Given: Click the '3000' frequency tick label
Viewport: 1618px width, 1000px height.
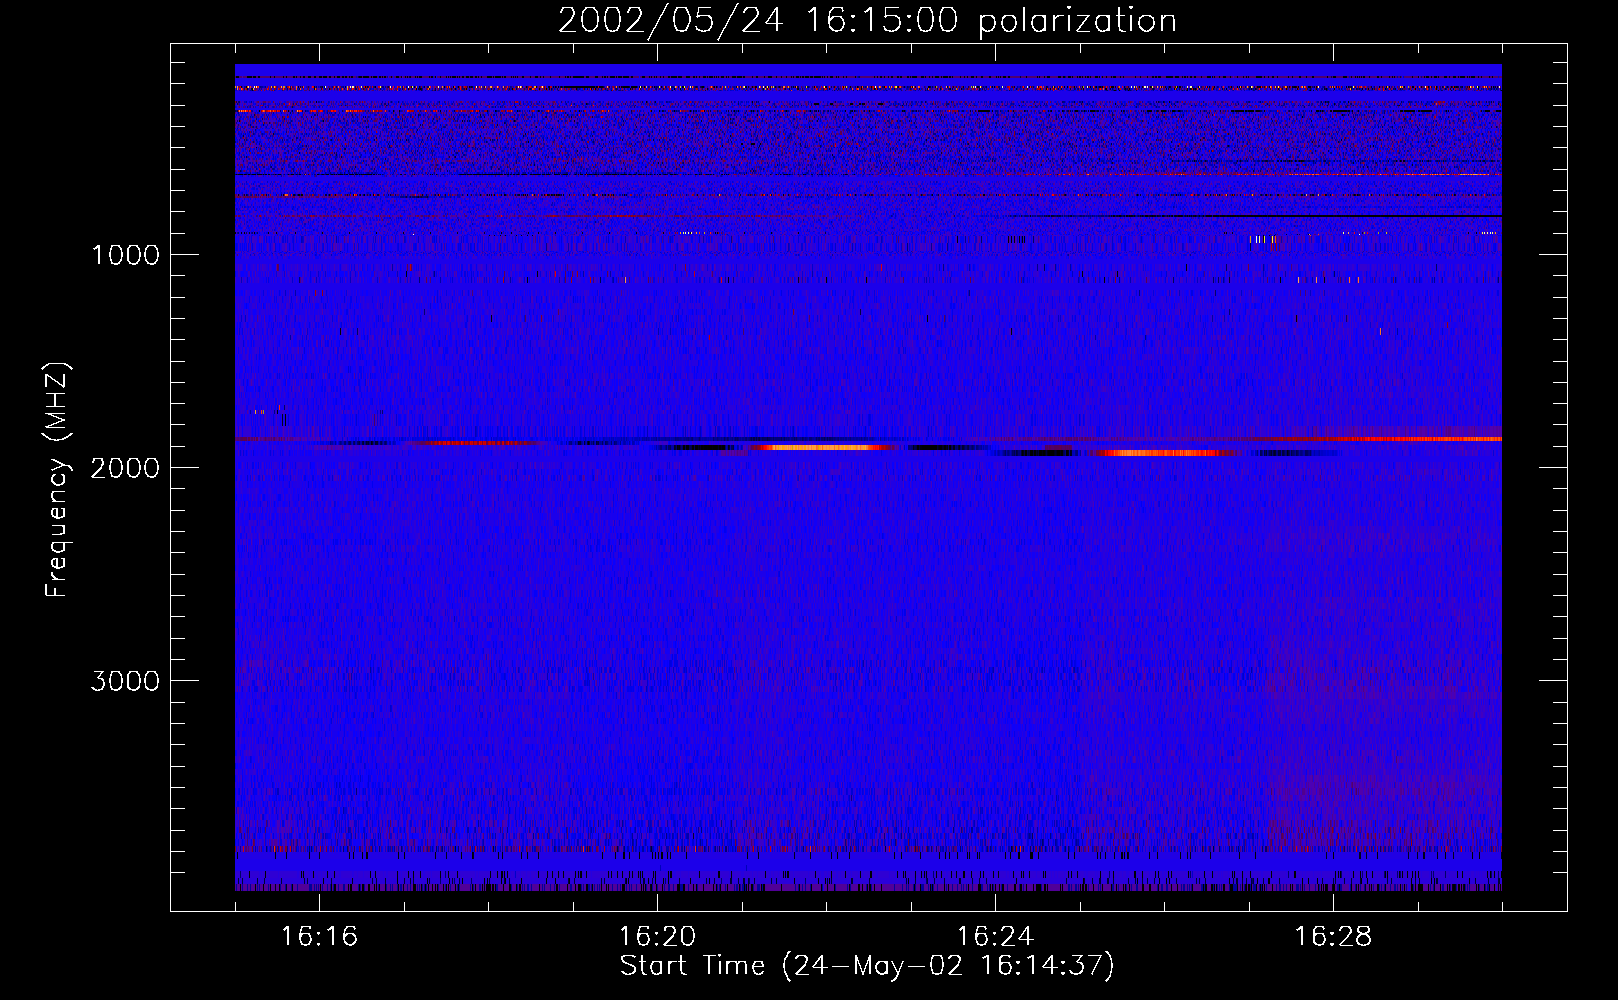Looking at the screenshot, I should point(125,681).
